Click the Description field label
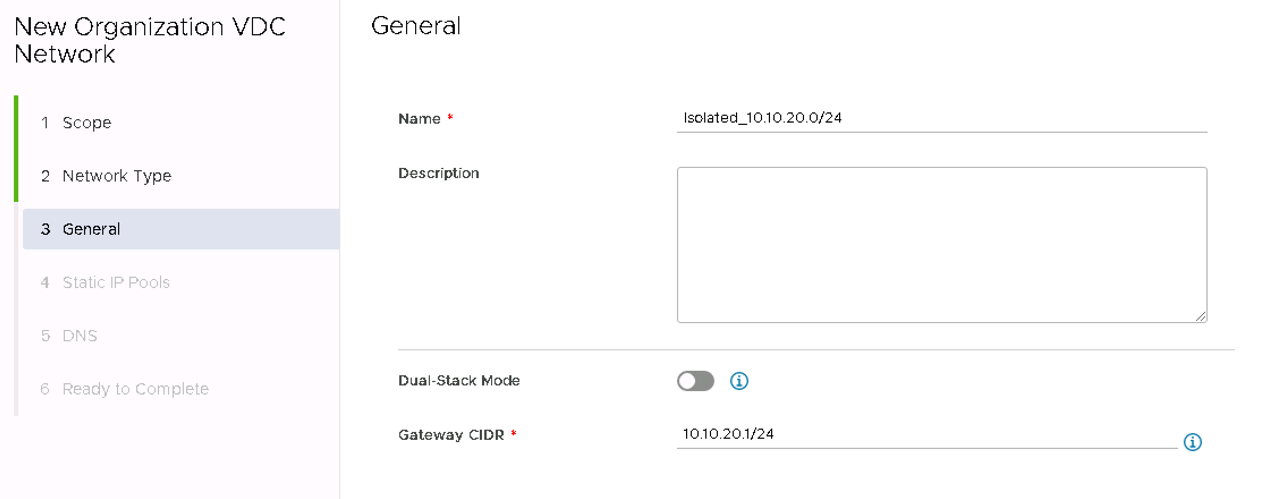This screenshot has height=499, width=1269. tap(438, 173)
